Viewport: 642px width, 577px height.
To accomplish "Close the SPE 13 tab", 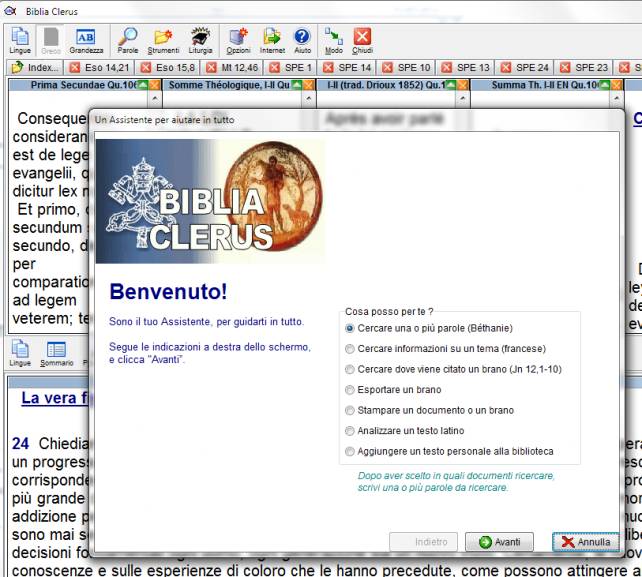I will coord(447,68).
